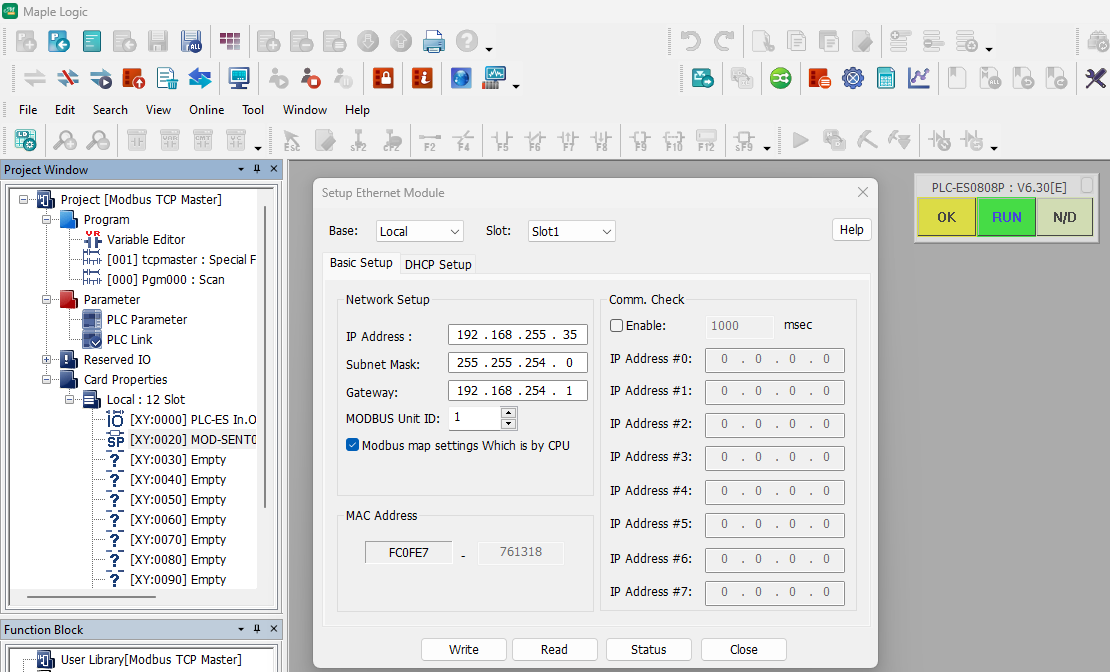This screenshot has width=1110, height=672.
Task: Click the line chart trend icon
Action: tap(918, 78)
